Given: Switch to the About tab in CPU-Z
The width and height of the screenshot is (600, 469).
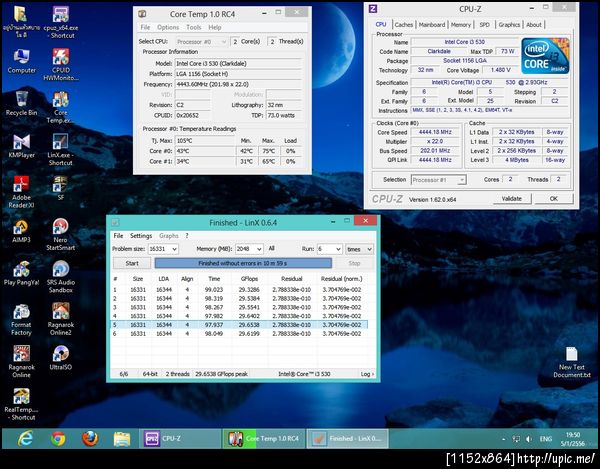Looking at the screenshot, I should pyautogui.click(x=534, y=24).
